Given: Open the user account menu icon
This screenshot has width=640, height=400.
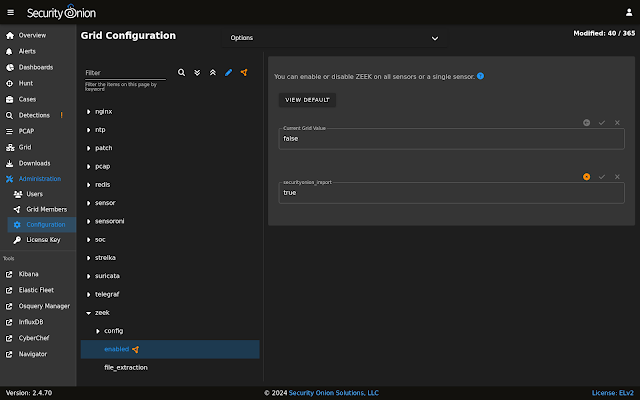Looking at the screenshot, I should [629, 12].
